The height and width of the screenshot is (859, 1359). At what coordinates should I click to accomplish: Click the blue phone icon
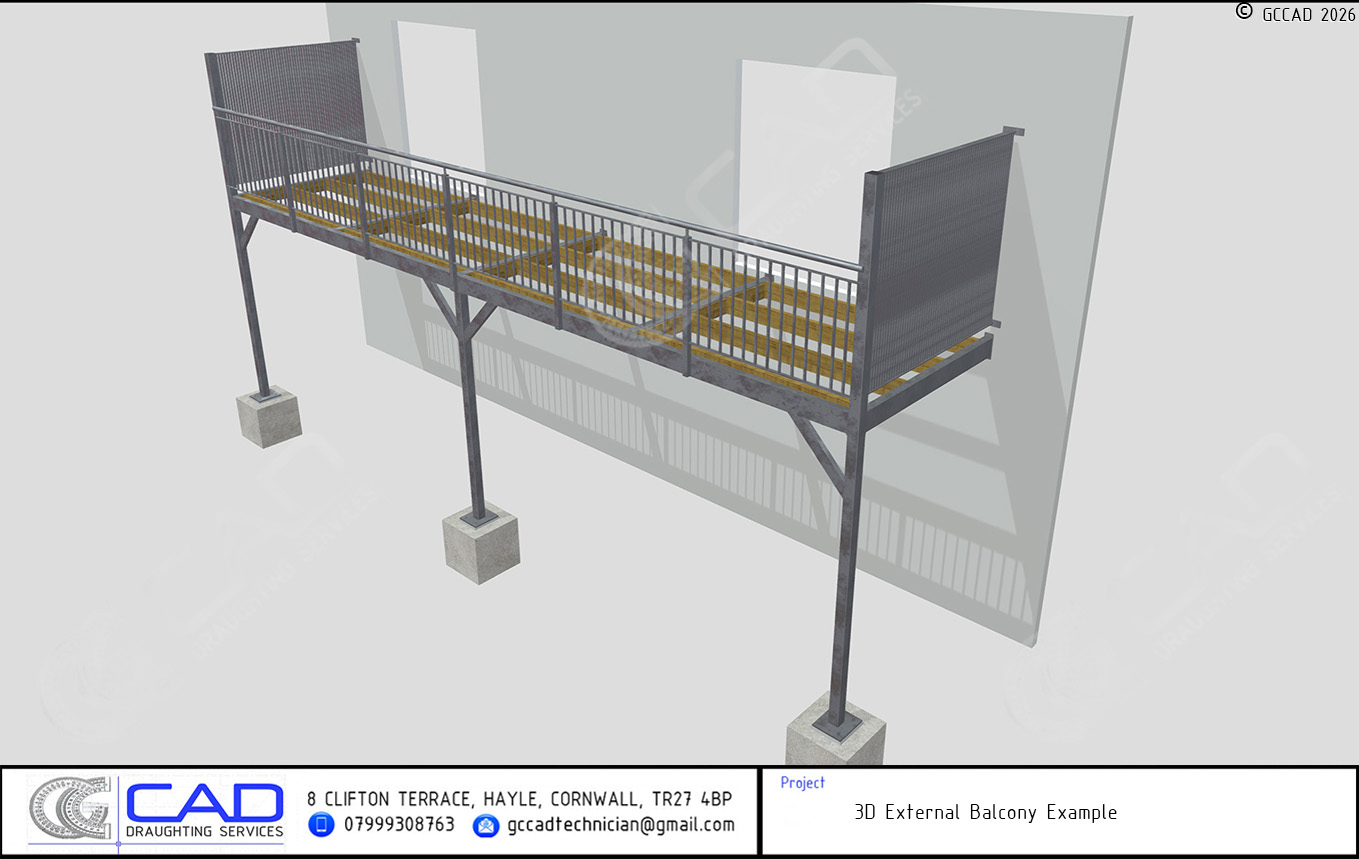point(321,825)
